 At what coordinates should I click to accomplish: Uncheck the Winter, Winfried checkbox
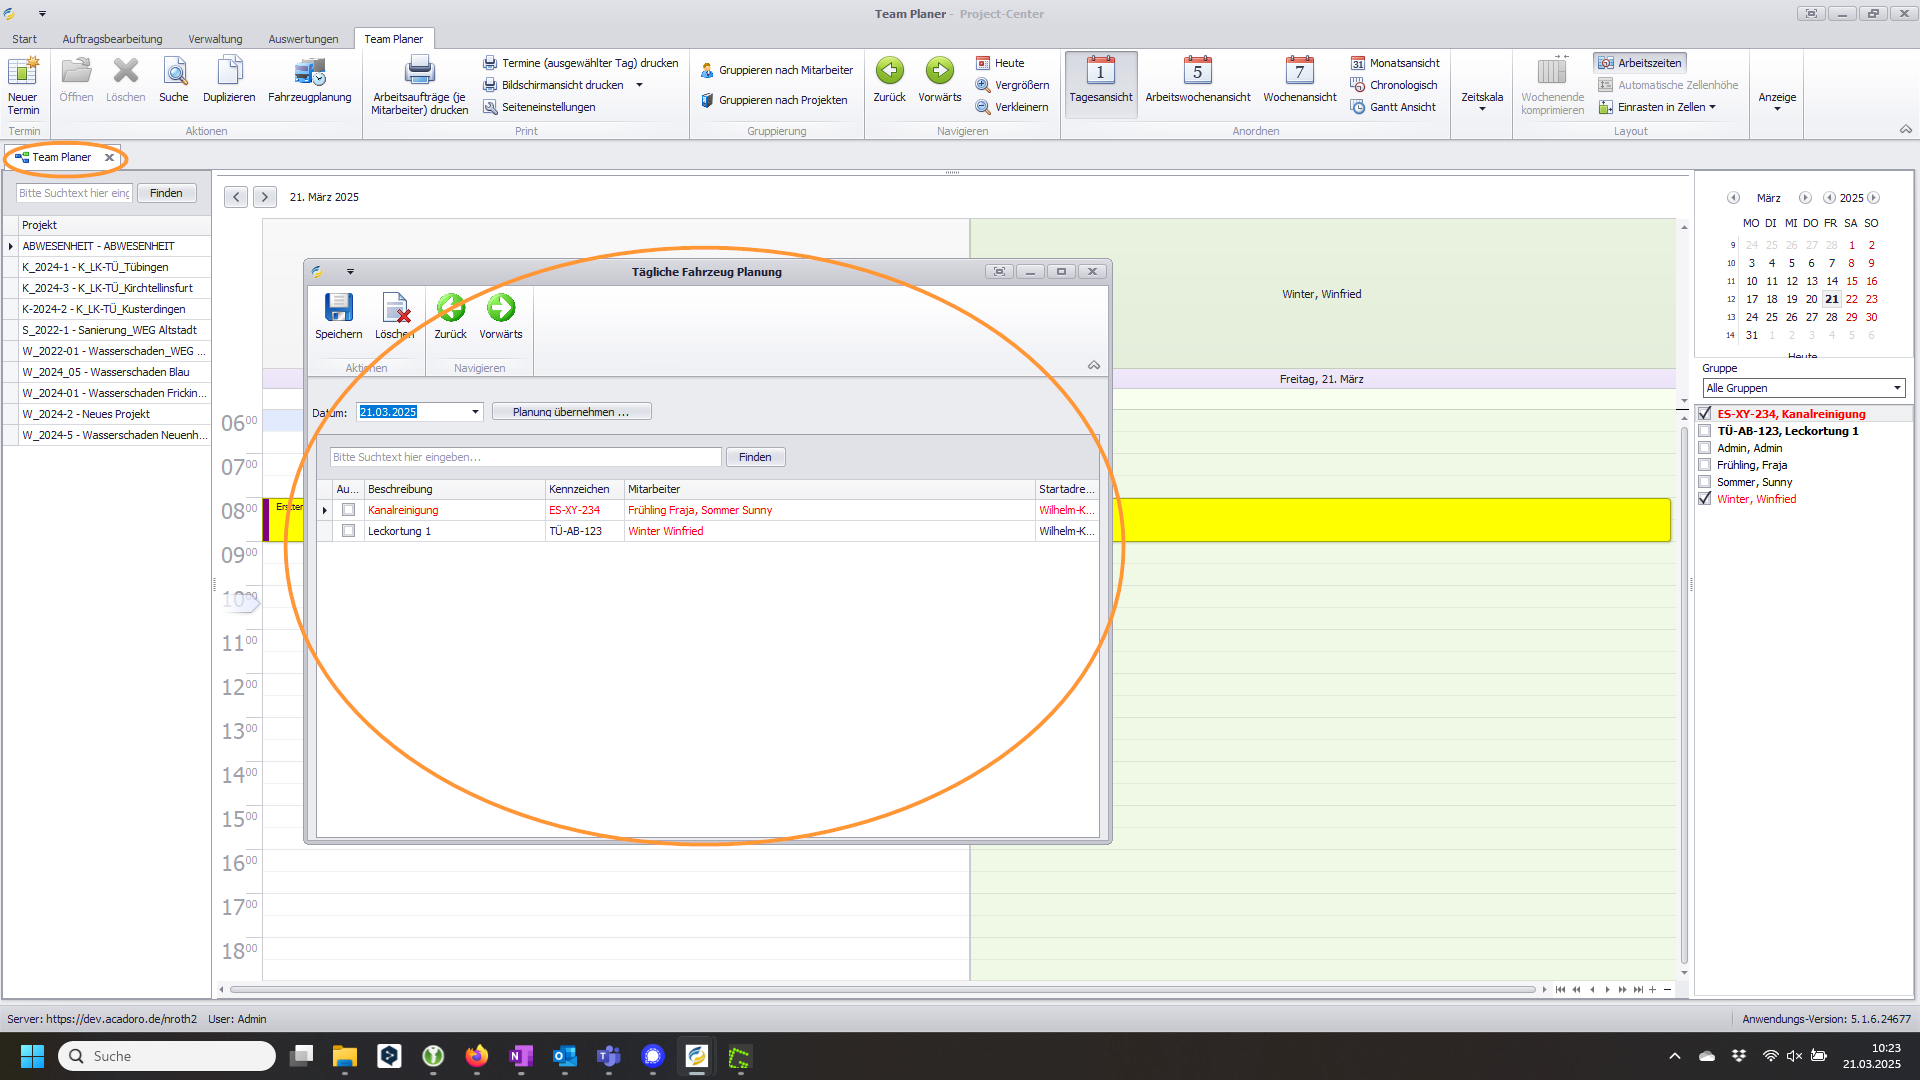tap(1705, 499)
